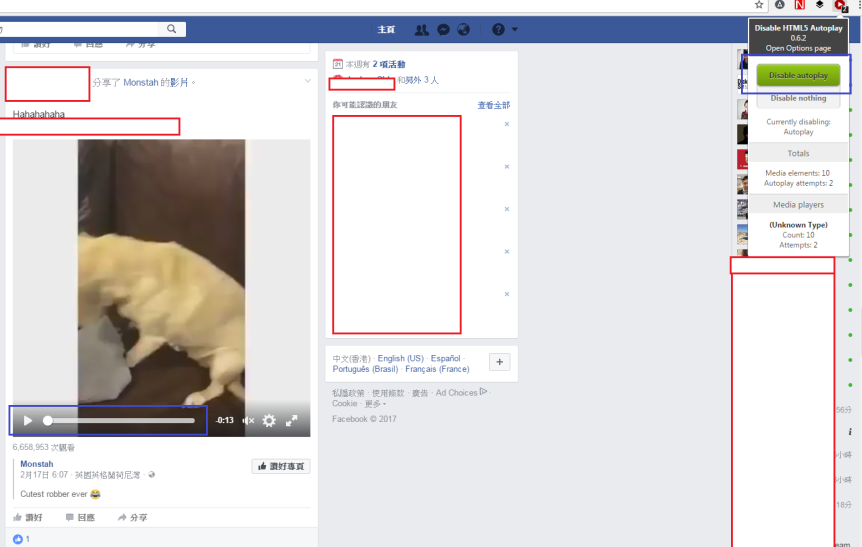Click Disable HTML5 Autoplay extension icon
Viewport: 862px width, 547px height.
coord(840,5)
